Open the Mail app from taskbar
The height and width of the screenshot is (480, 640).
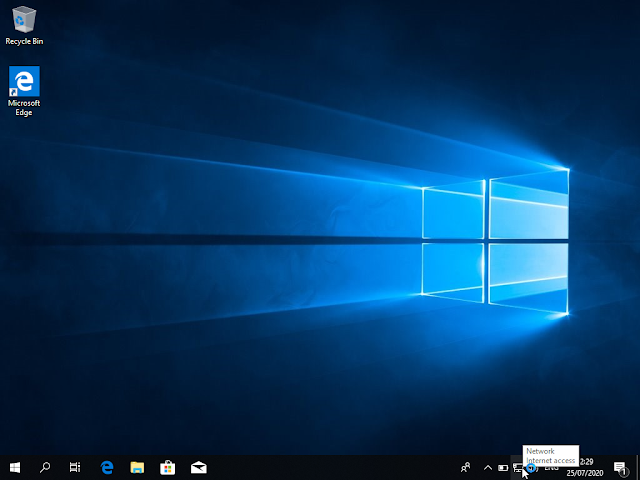pyautogui.click(x=199, y=467)
